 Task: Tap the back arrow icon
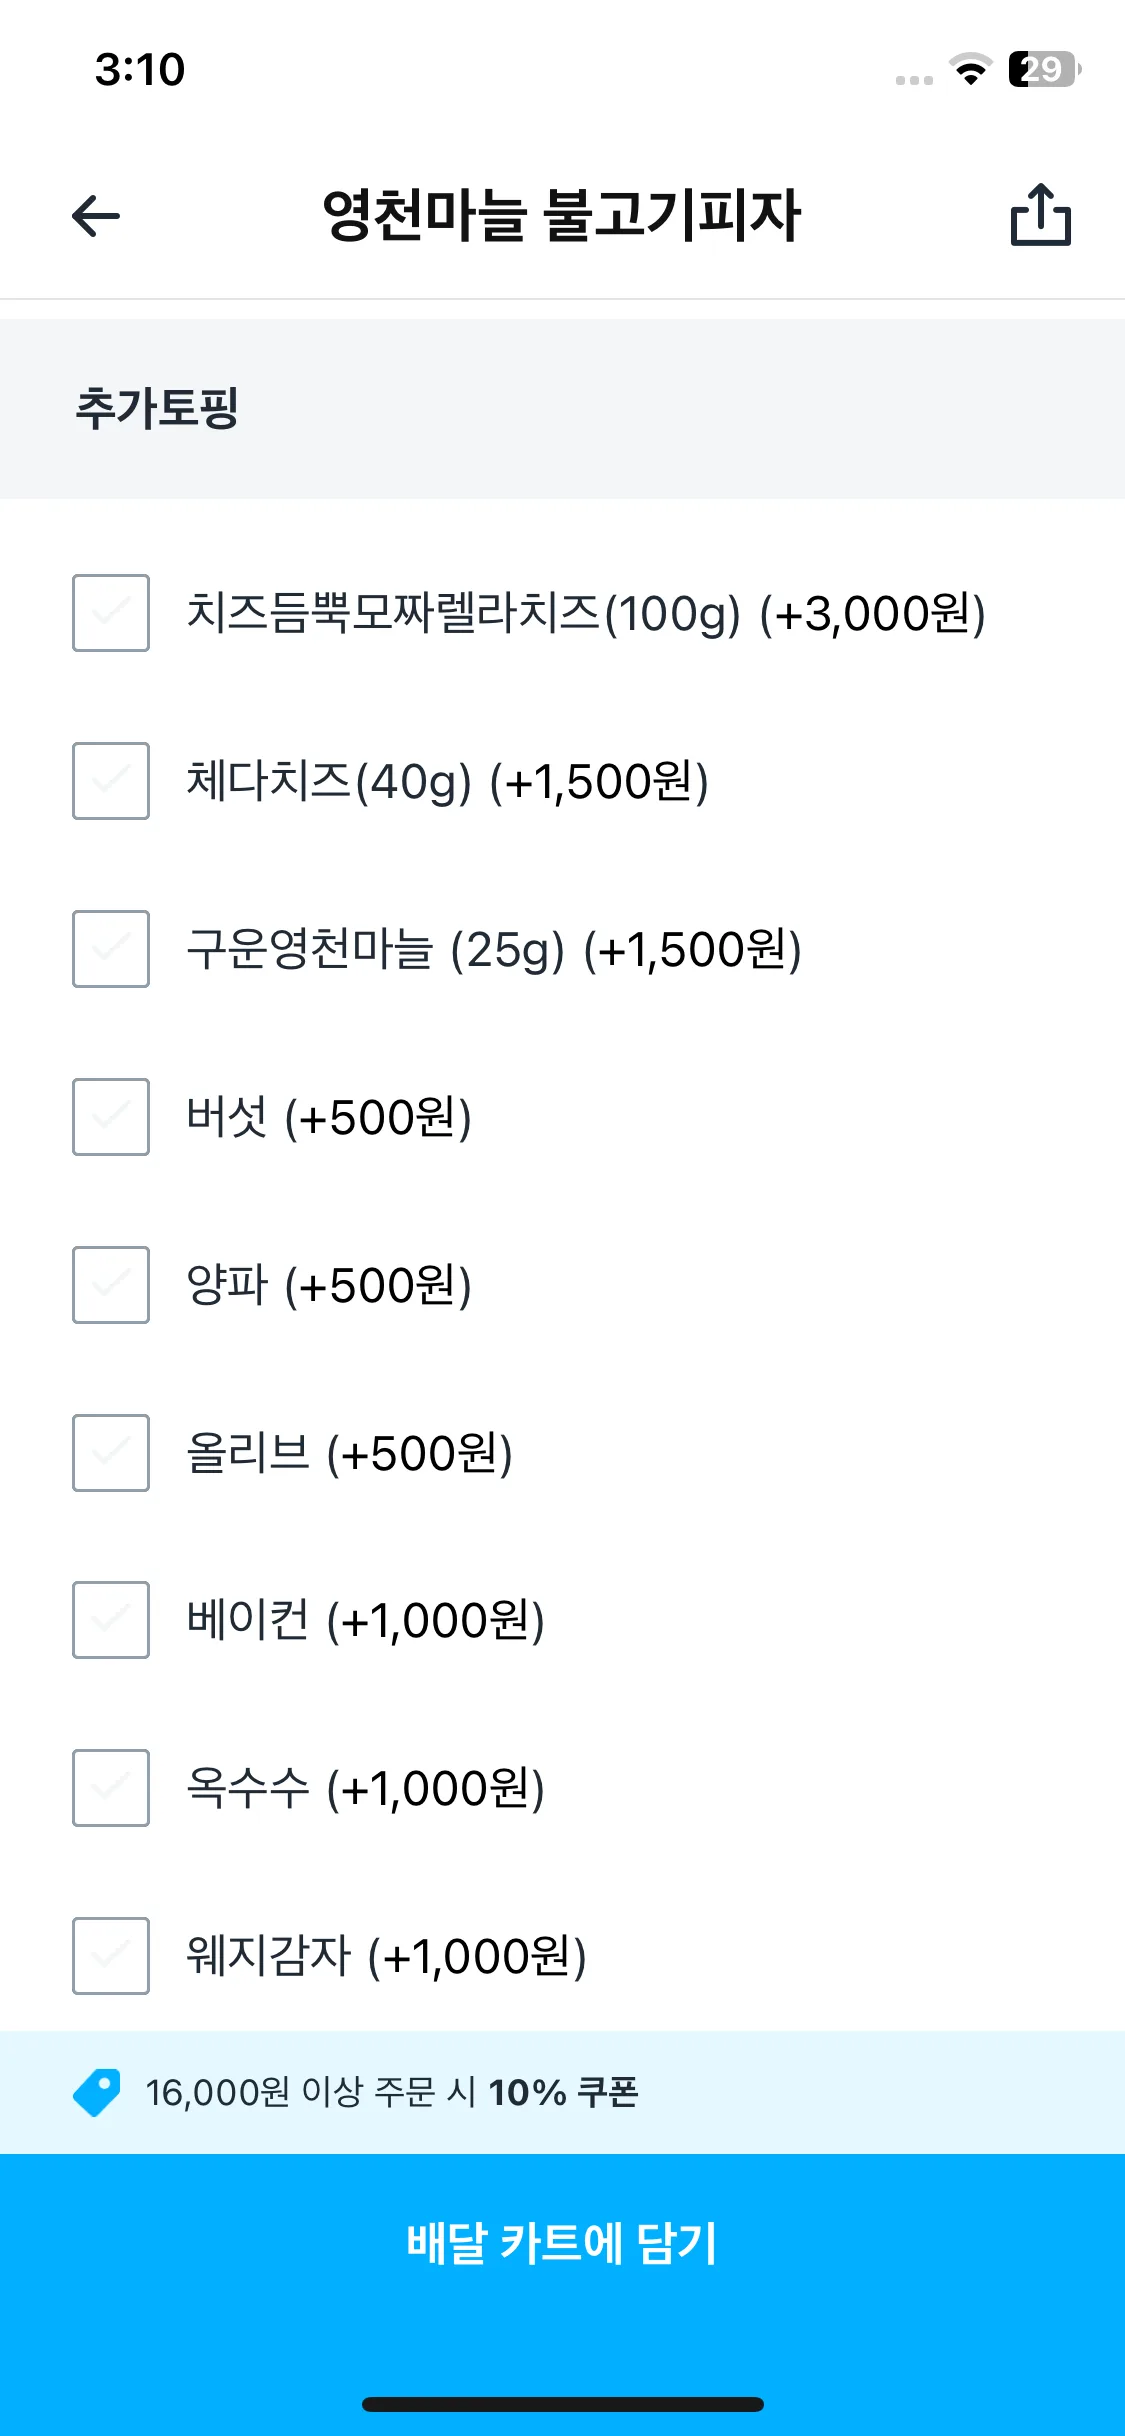[96, 216]
